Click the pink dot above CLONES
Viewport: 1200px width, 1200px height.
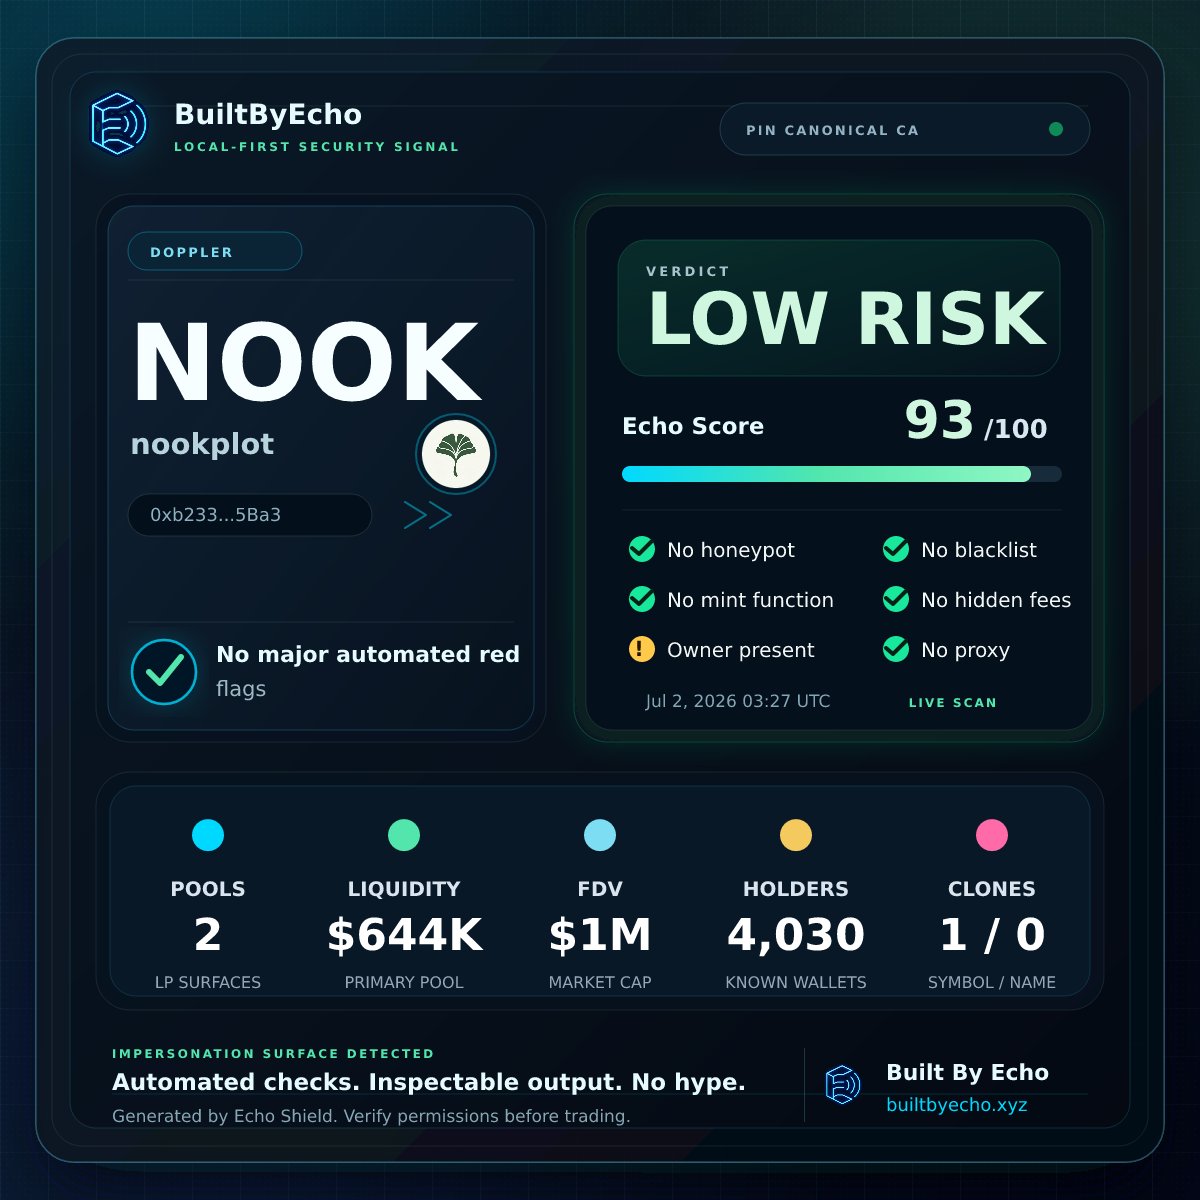click(992, 835)
